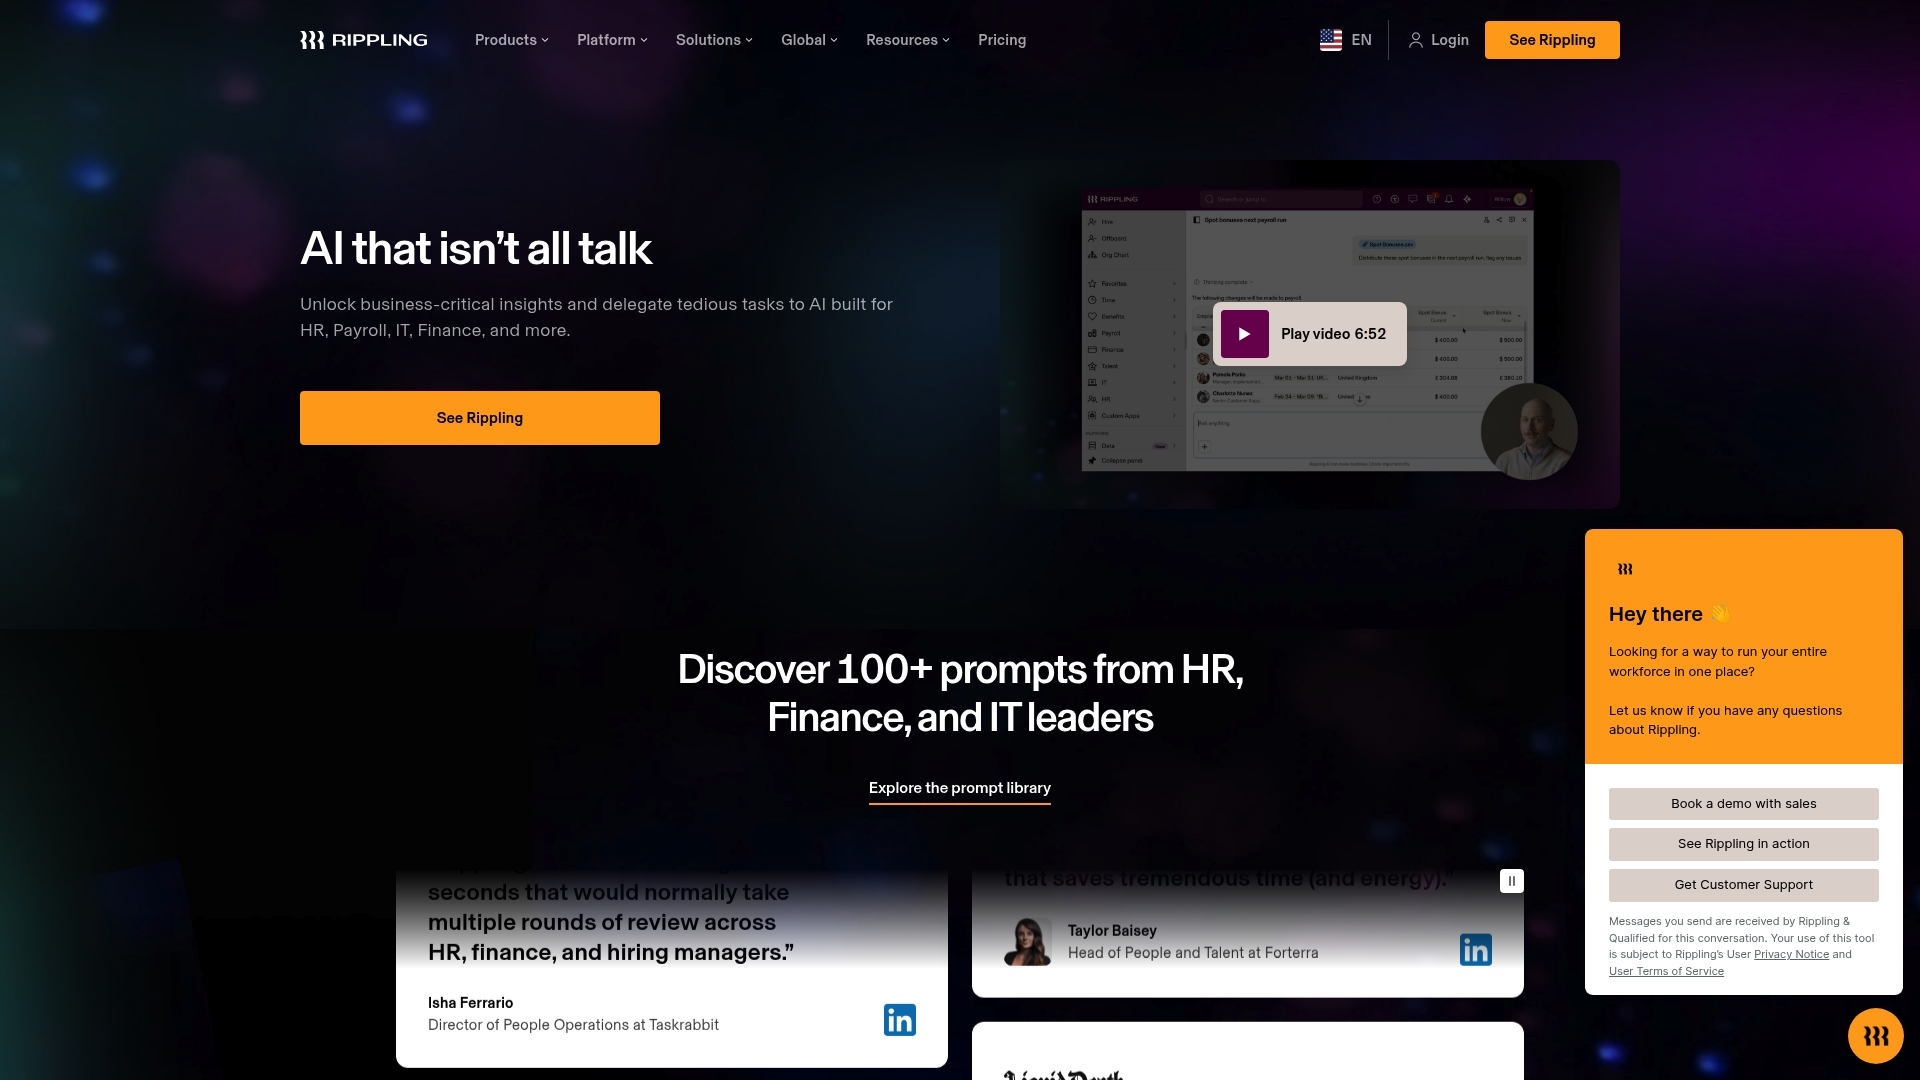The image size is (1920, 1080).
Task: Select Book a demo with sales
Action: point(1744,804)
